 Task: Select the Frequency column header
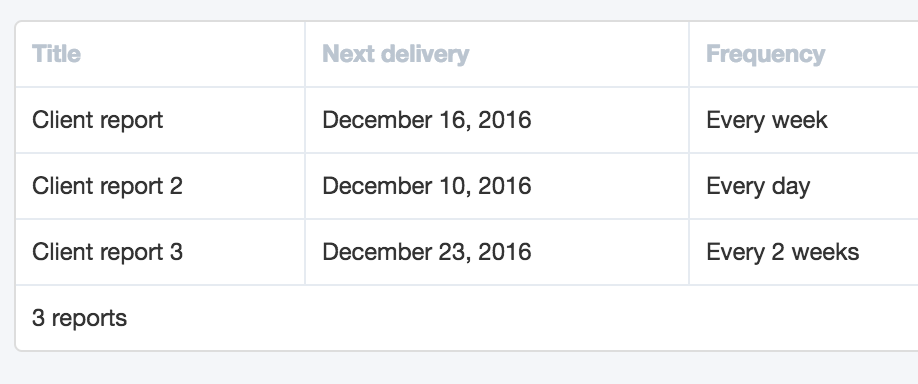[766, 54]
